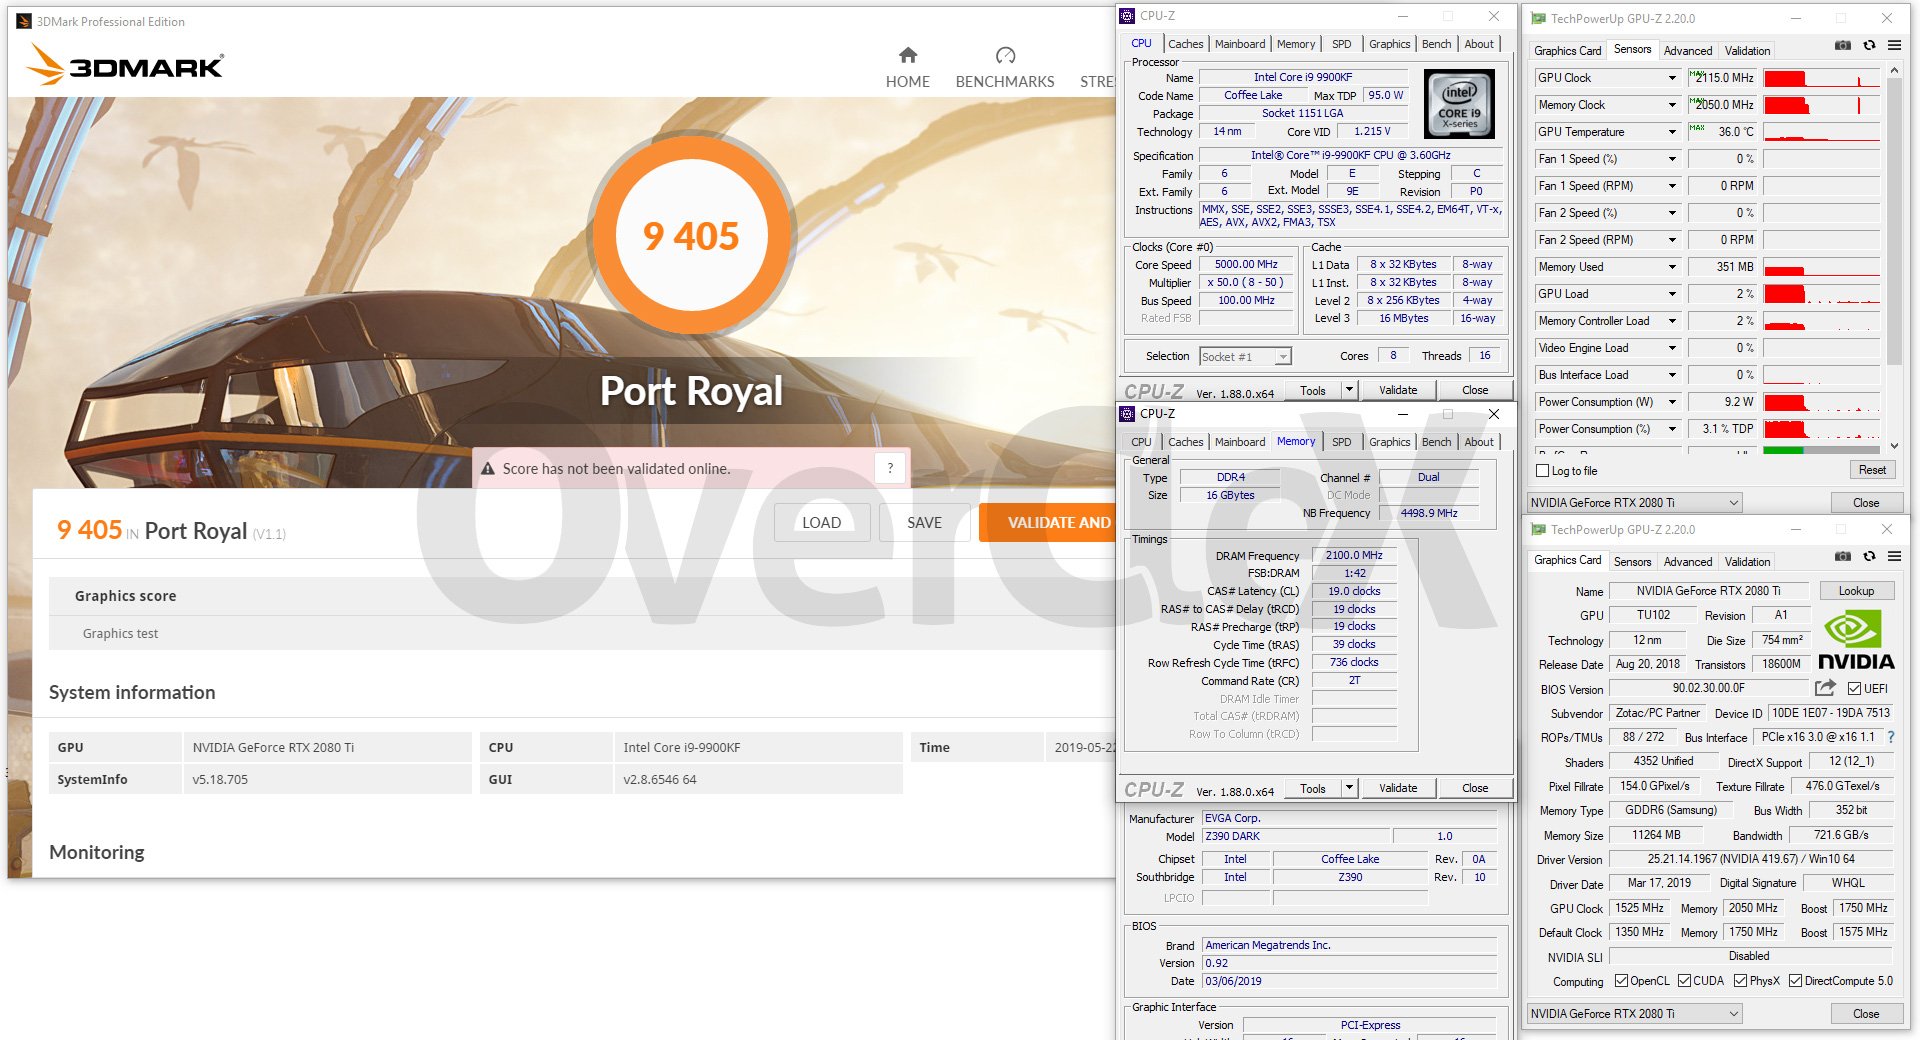
Task: Open the Power Consumption (W) dropdown
Action: click(x=1671, y=402)
